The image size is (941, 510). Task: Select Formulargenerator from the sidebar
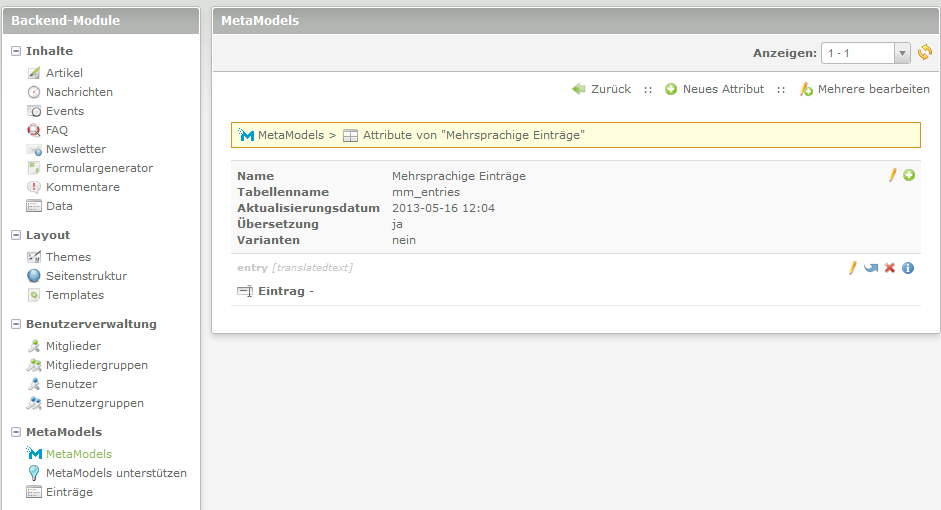click(99, 168)
